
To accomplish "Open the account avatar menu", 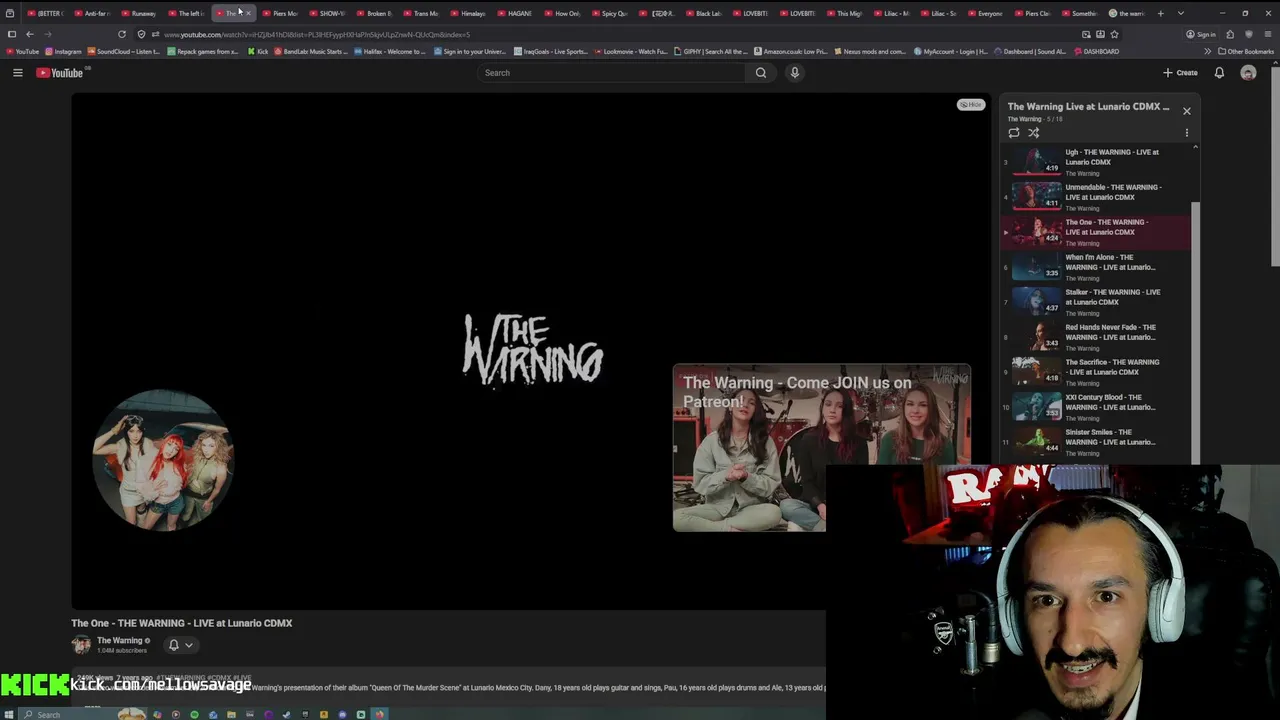I will [x=1248, y=73].
